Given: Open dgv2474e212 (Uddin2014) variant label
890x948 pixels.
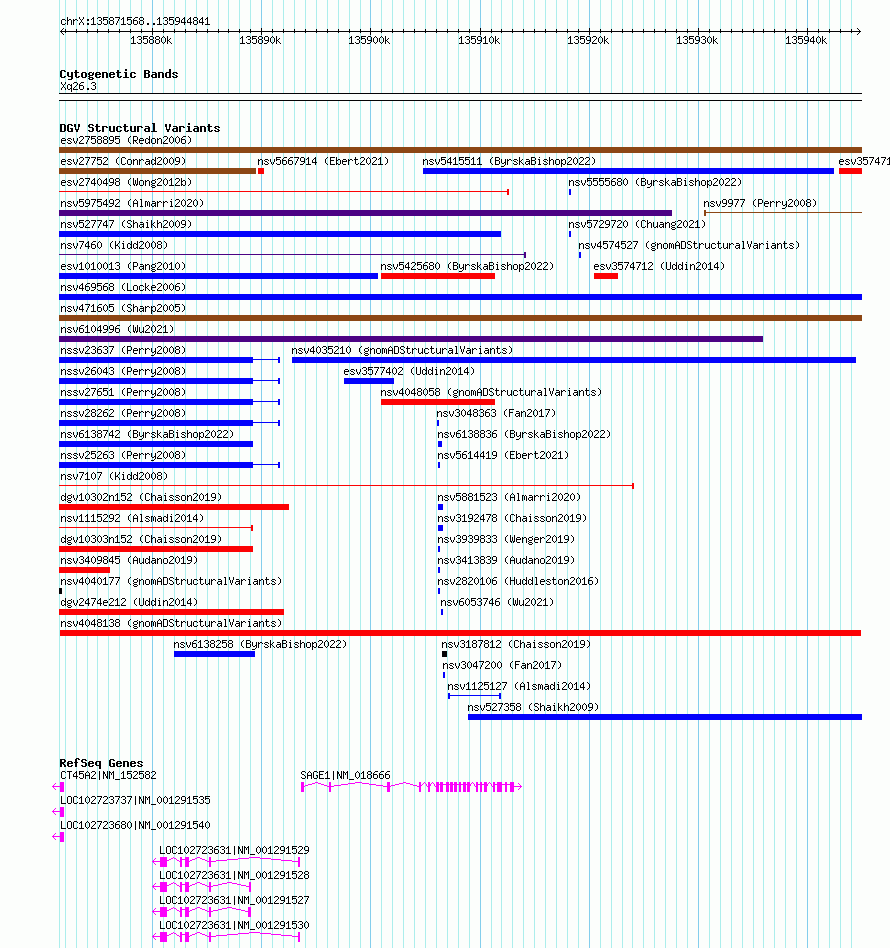Looking at the screenshot, I should coord(129,603).
